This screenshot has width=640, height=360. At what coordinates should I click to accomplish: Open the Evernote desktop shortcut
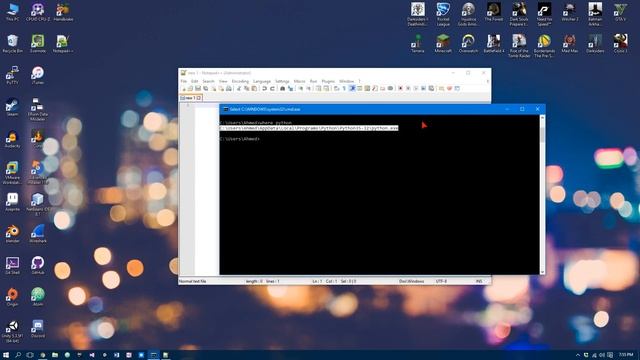click(x=38, y=44)
